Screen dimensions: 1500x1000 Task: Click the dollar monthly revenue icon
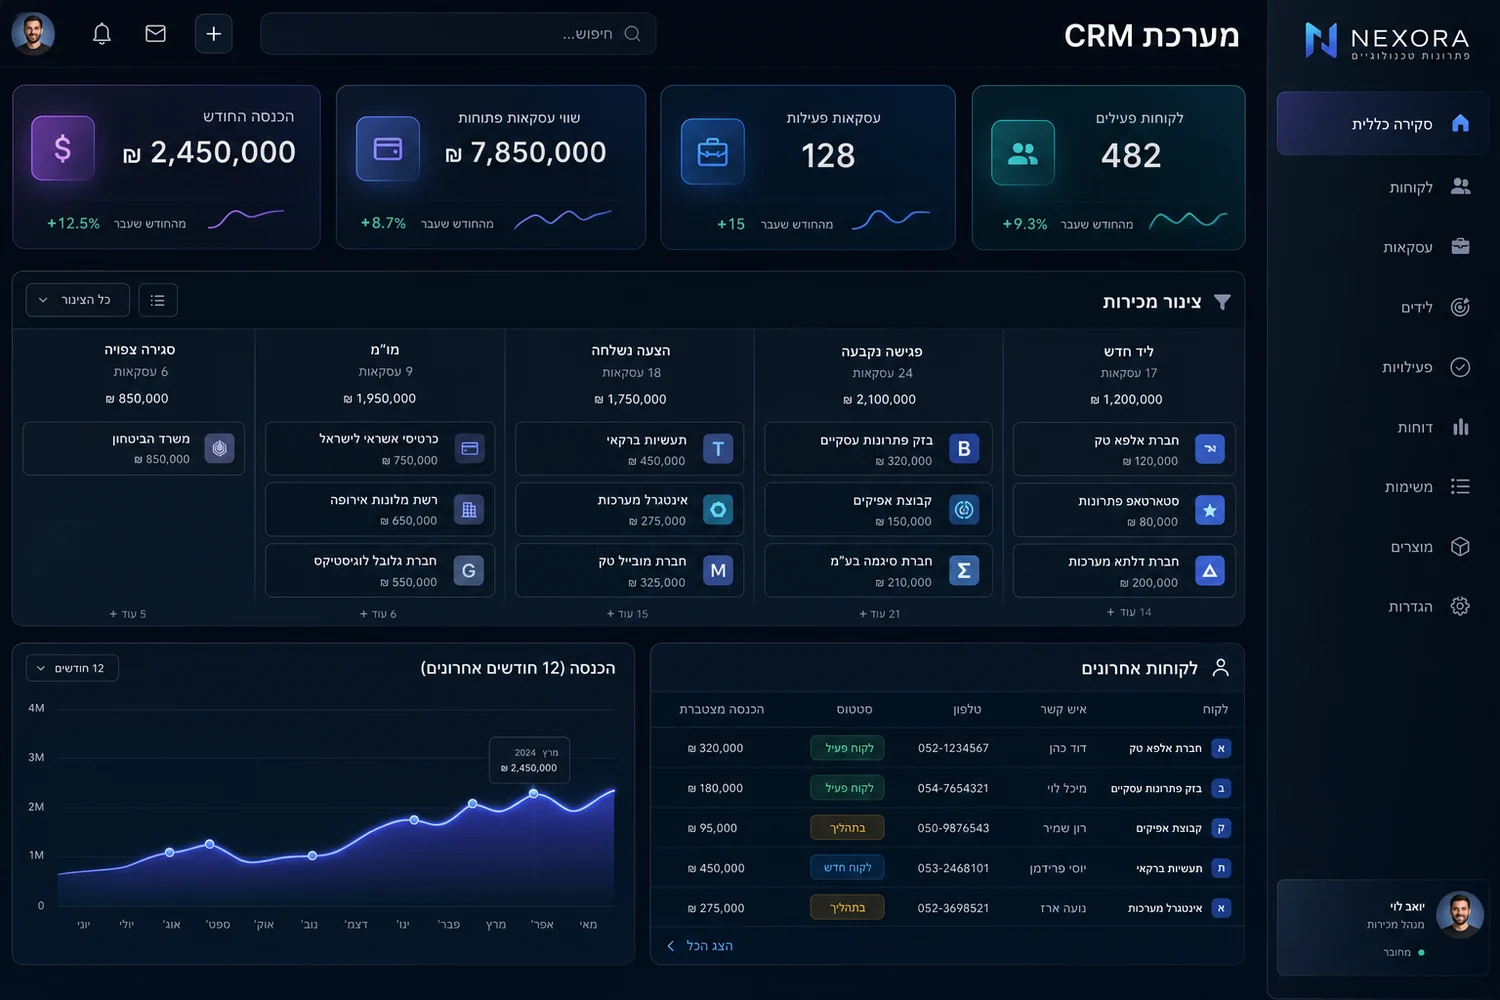coord(63,149)
